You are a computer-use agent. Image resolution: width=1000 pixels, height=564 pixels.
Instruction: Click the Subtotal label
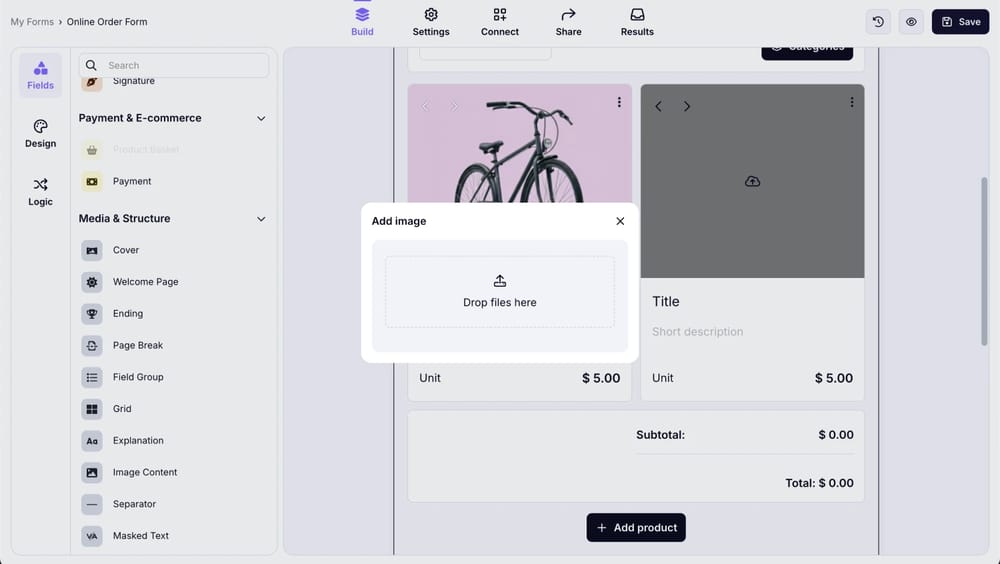660,435
